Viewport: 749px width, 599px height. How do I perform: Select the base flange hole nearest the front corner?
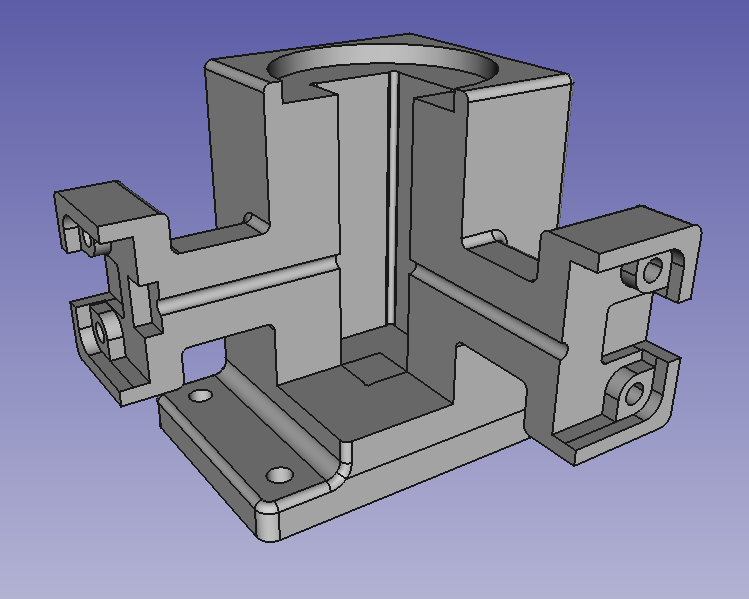coord(279,475)
